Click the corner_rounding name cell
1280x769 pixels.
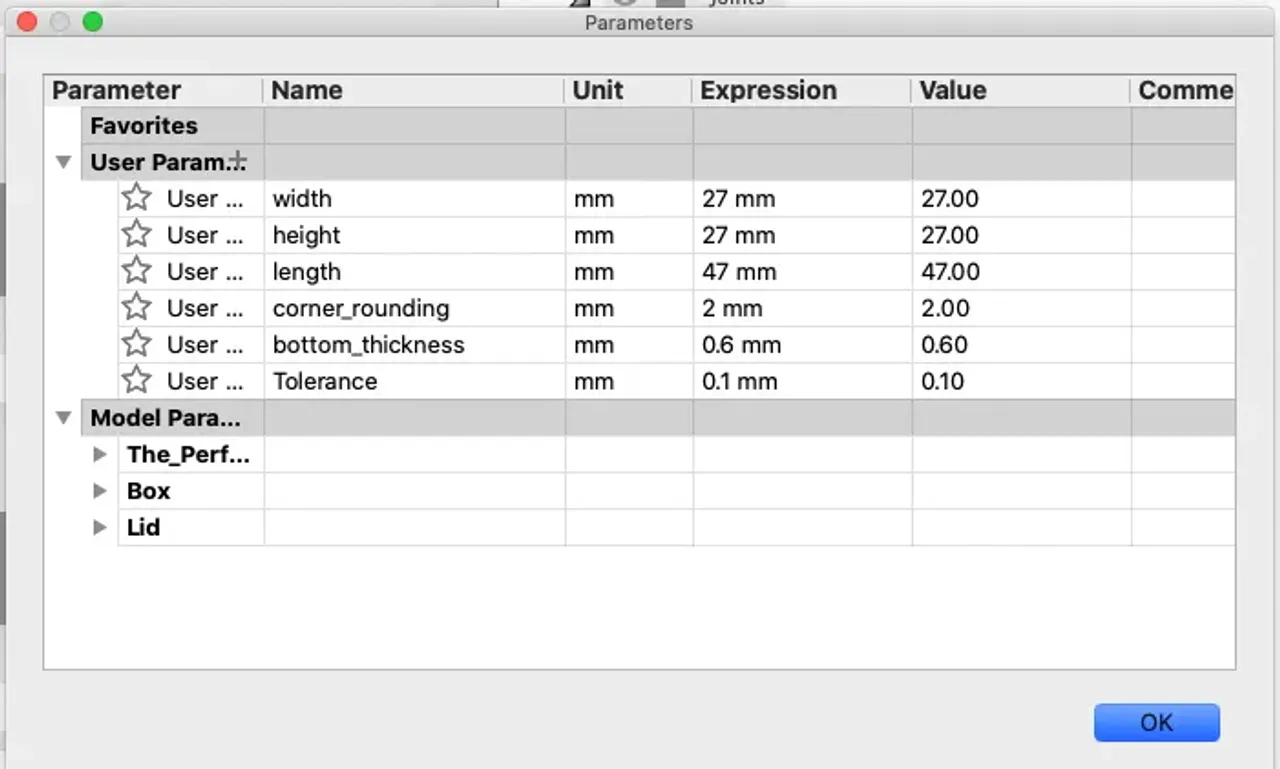point(361,308)
